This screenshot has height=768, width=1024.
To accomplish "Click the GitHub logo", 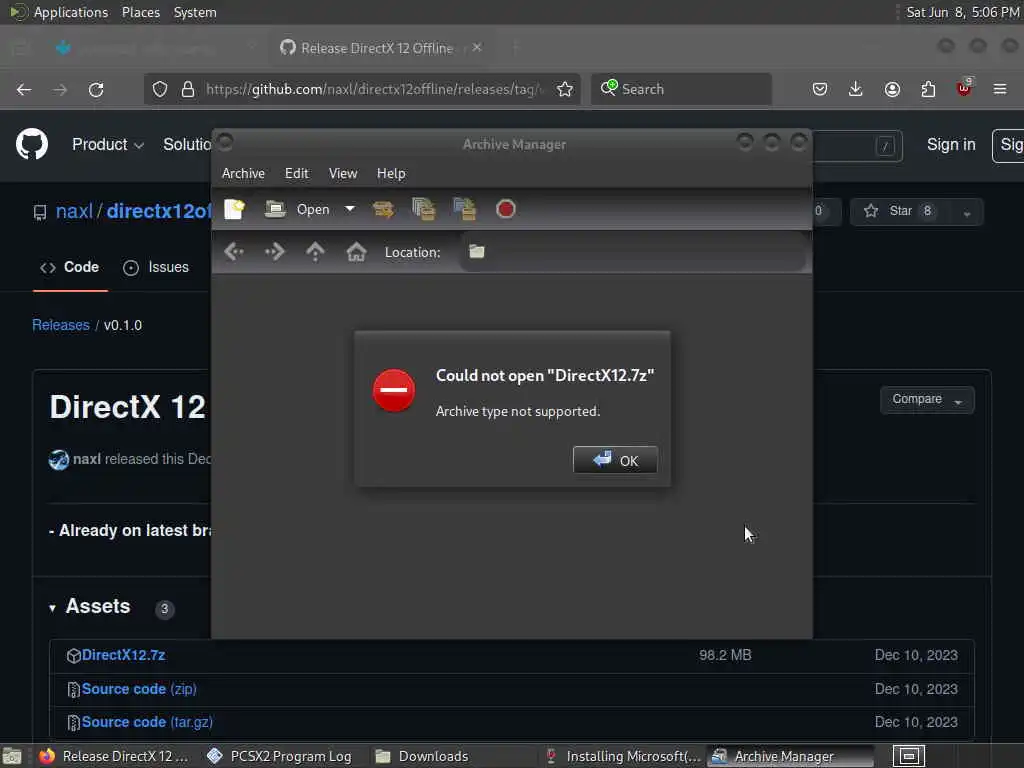I will coord(32,144).
